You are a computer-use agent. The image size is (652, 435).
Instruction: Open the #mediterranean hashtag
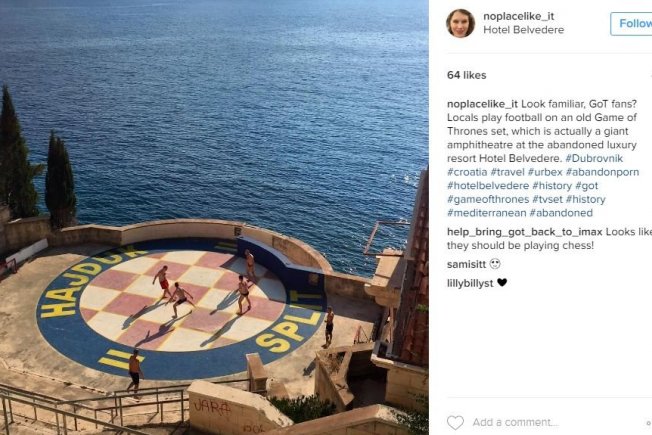click(x=487, y=213)
